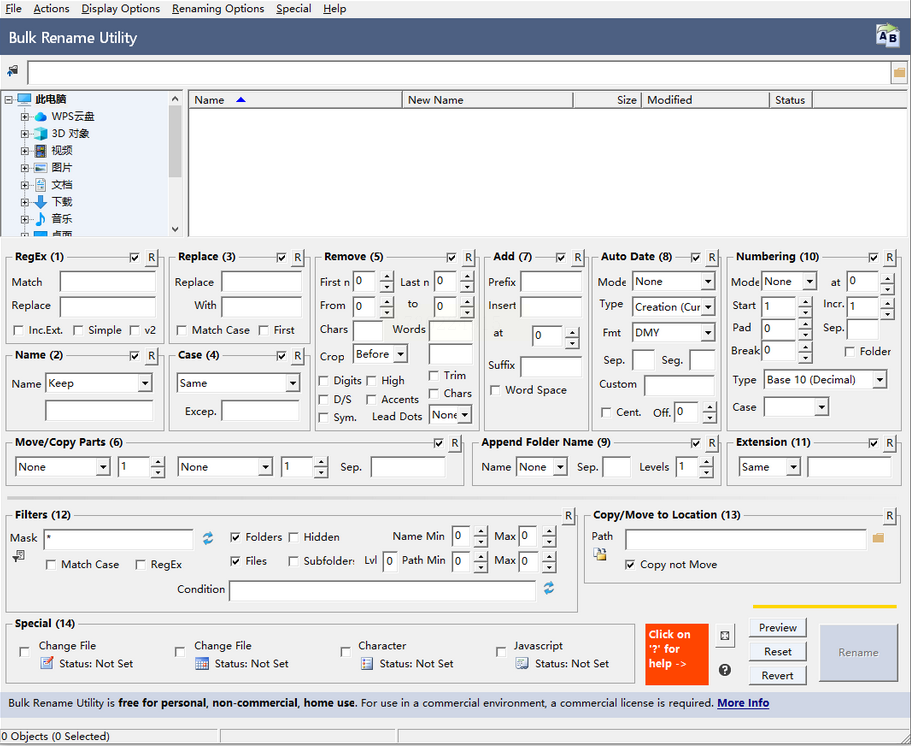Viewport: 911px width, 746px height.
Task: Sort by the Name column header
Action: (x=295, y=100)
